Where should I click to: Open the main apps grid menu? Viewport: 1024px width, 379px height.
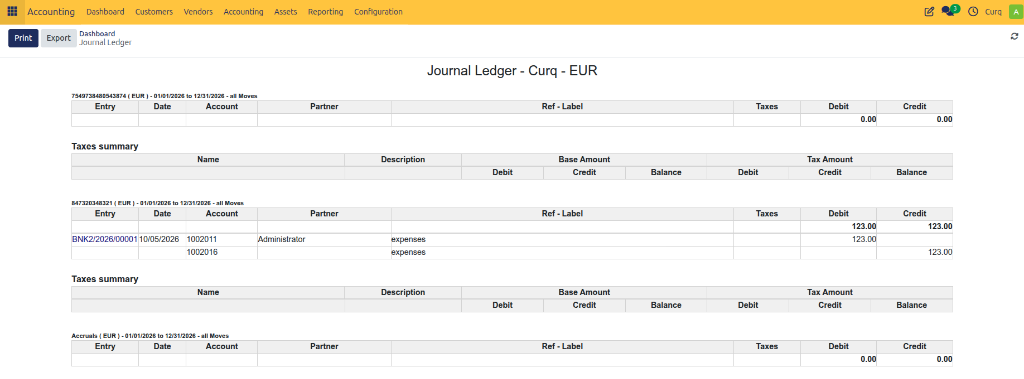(x=12, y=12)
